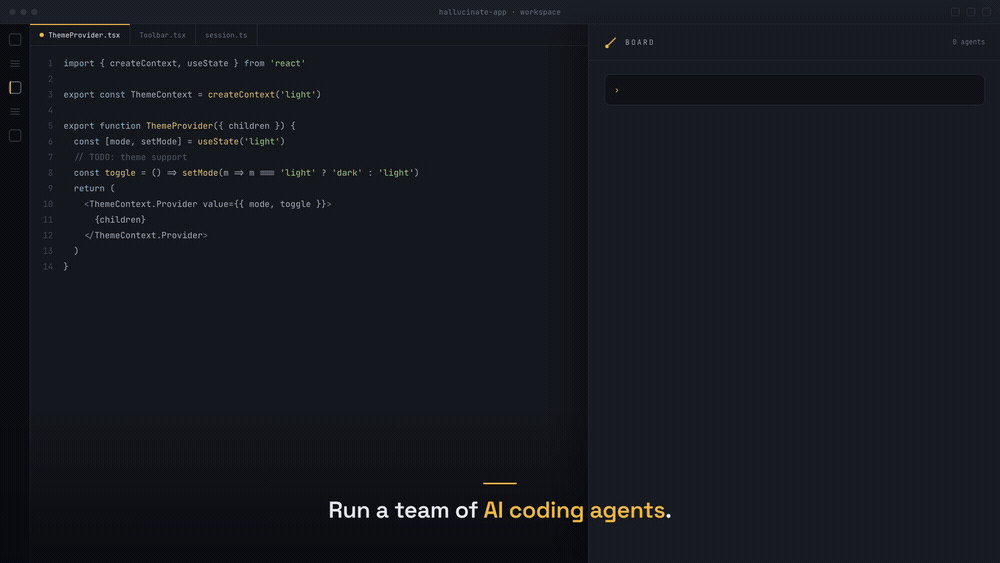Viewport: 1000px width, 563px height.
Task: Click the bottommost square icon in the left sidebar
Action: tap(15, 135)
